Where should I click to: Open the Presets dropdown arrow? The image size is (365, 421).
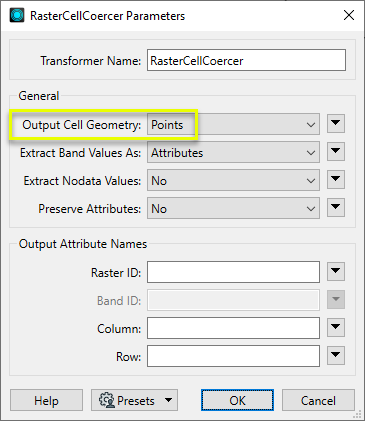169,400
